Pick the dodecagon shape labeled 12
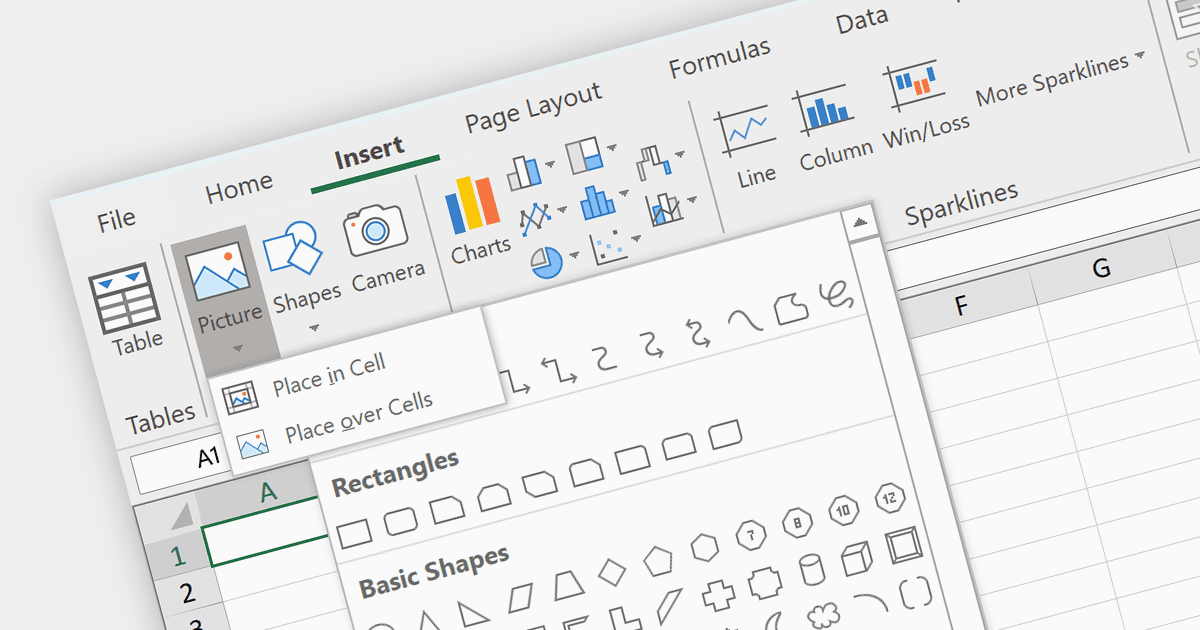Viewport: 1200px width, 630px height. tap(890, 497)
